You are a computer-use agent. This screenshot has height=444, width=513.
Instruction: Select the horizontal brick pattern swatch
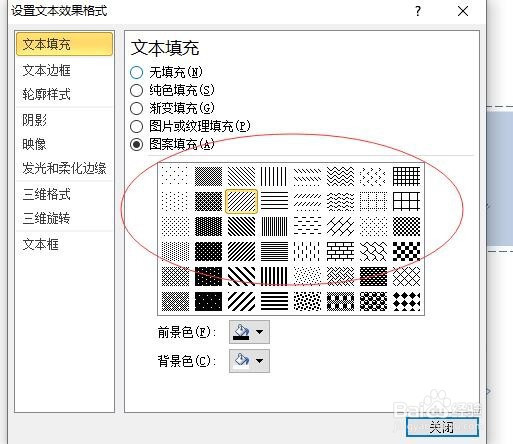click(x=340, y=251)
